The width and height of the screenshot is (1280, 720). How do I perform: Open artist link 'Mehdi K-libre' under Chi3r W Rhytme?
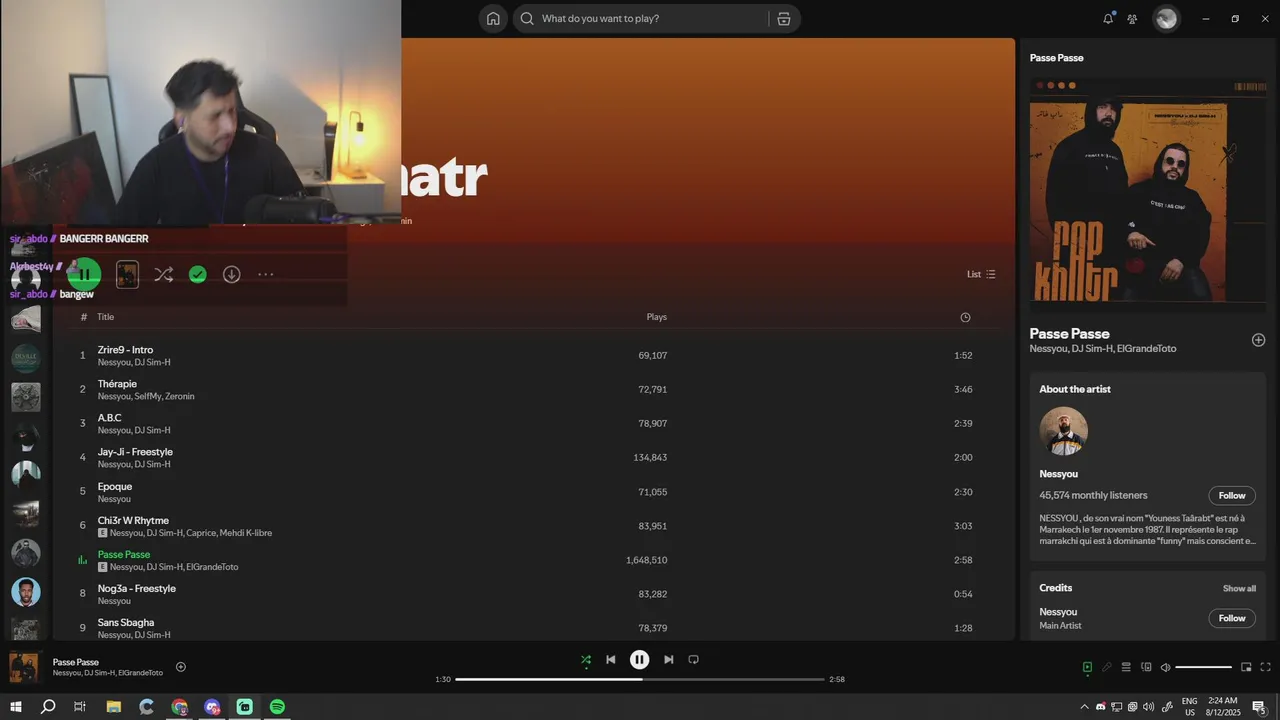(246, 533)
